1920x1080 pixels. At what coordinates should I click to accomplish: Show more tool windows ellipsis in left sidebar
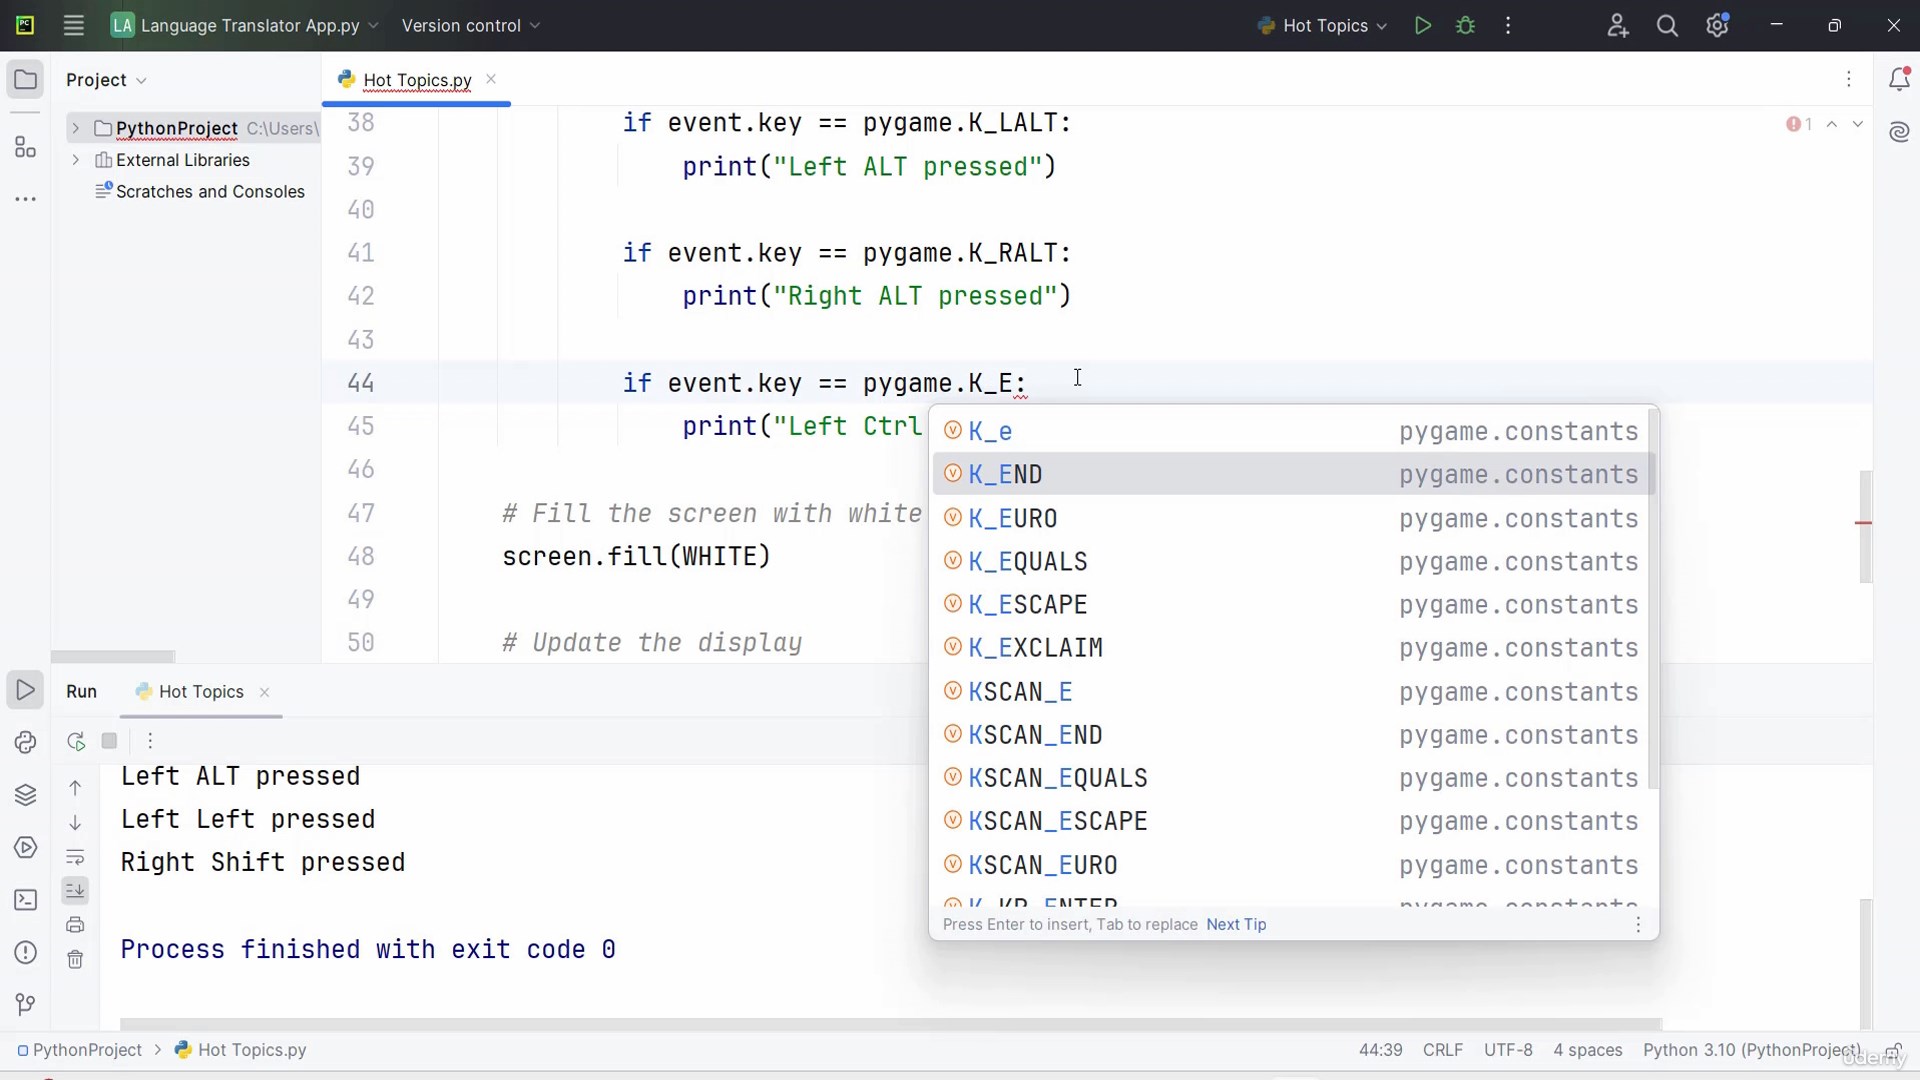(x=26, y=199)
